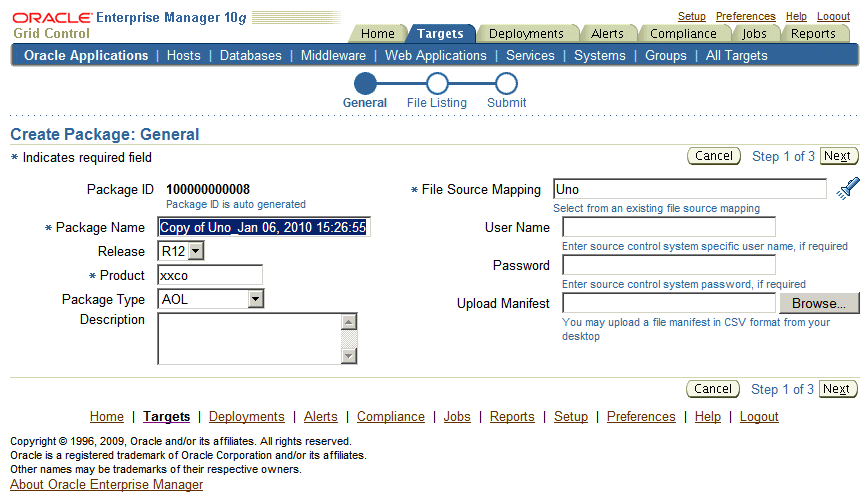Open the footer Jobs link
Viewport: 863px width, 504px height.
tap(457, 417)
